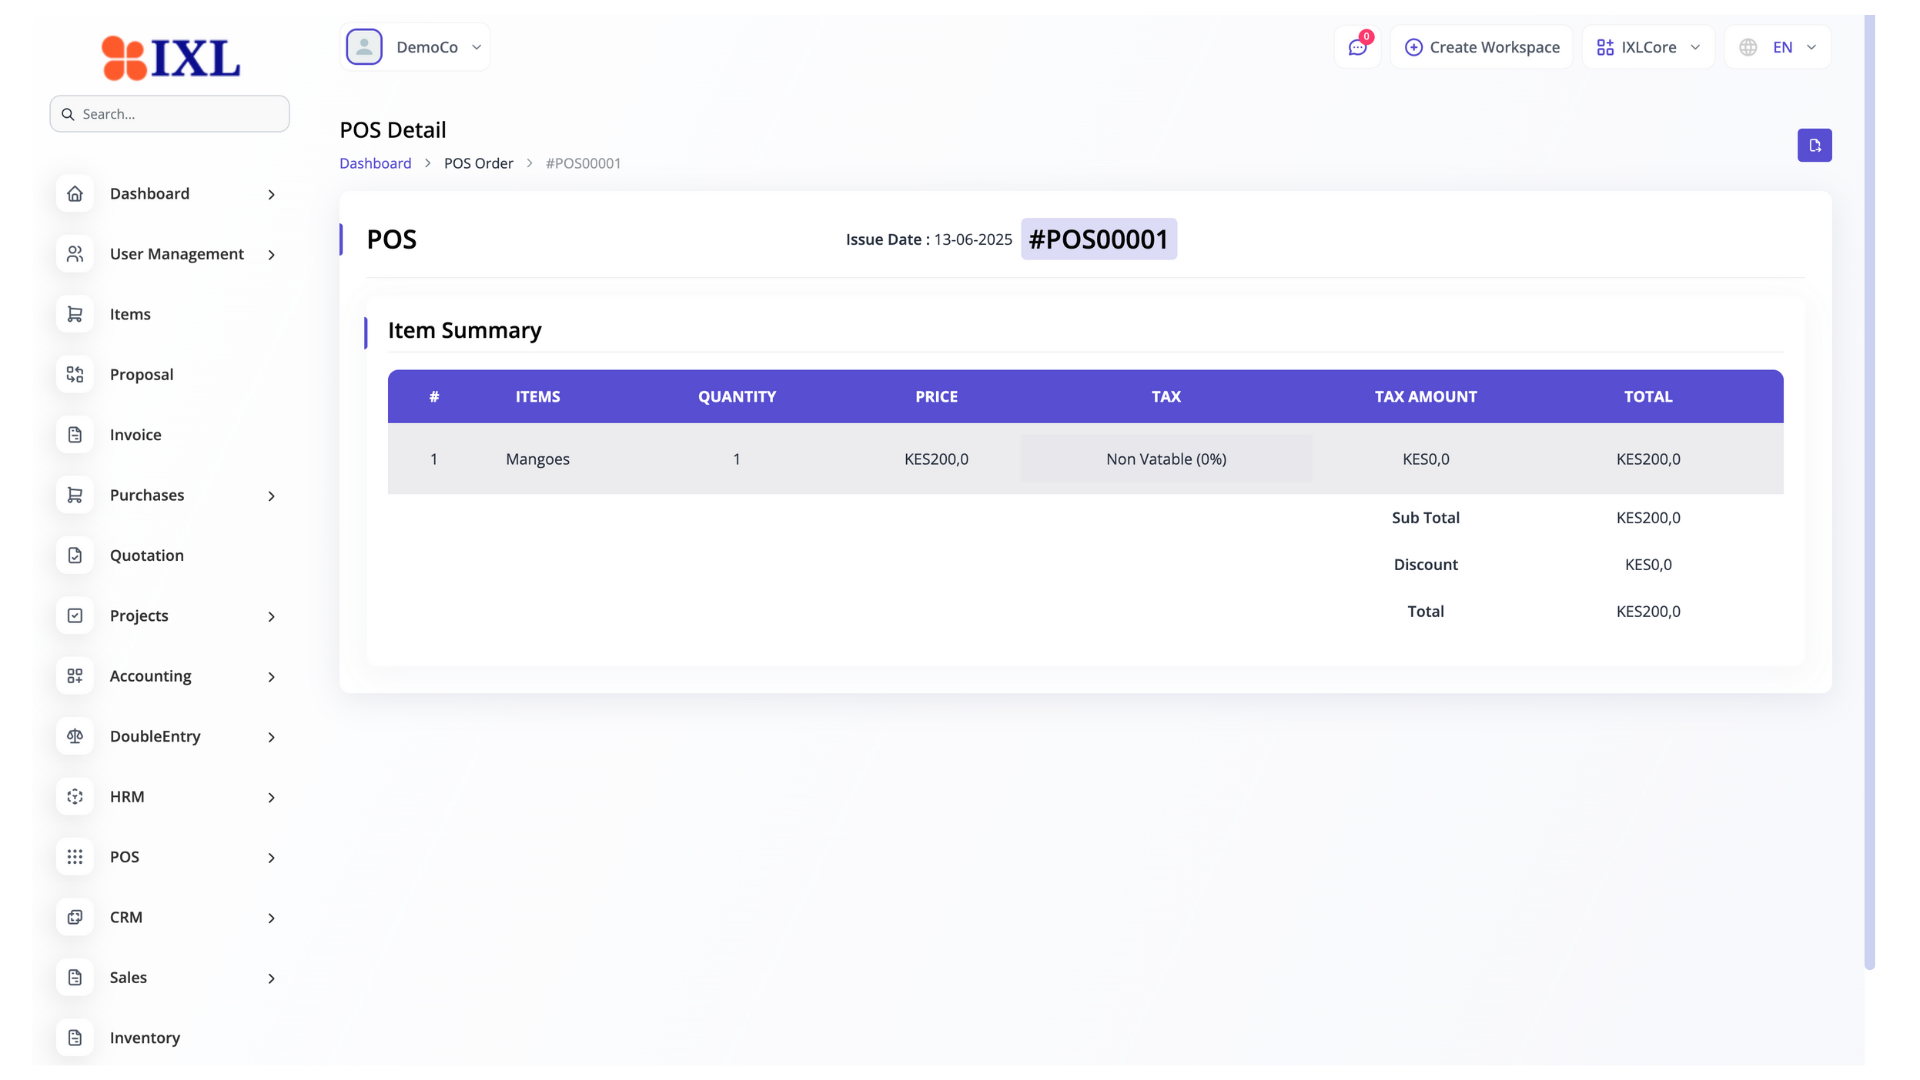Viewport: 1920px width, 1080px height.
Task: Click the Create Workspace button
Action: tap(1482, 47)
